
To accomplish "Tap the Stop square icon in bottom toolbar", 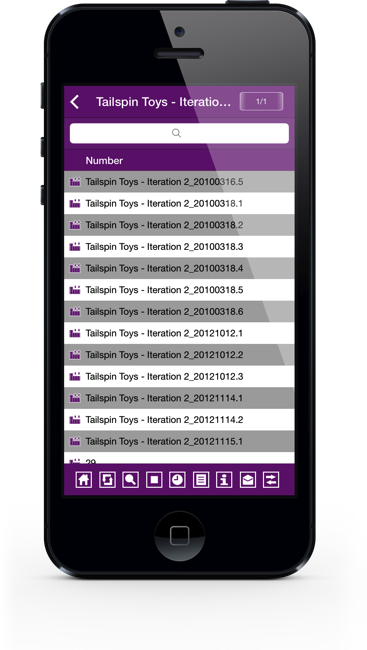I will coord(154,480).
